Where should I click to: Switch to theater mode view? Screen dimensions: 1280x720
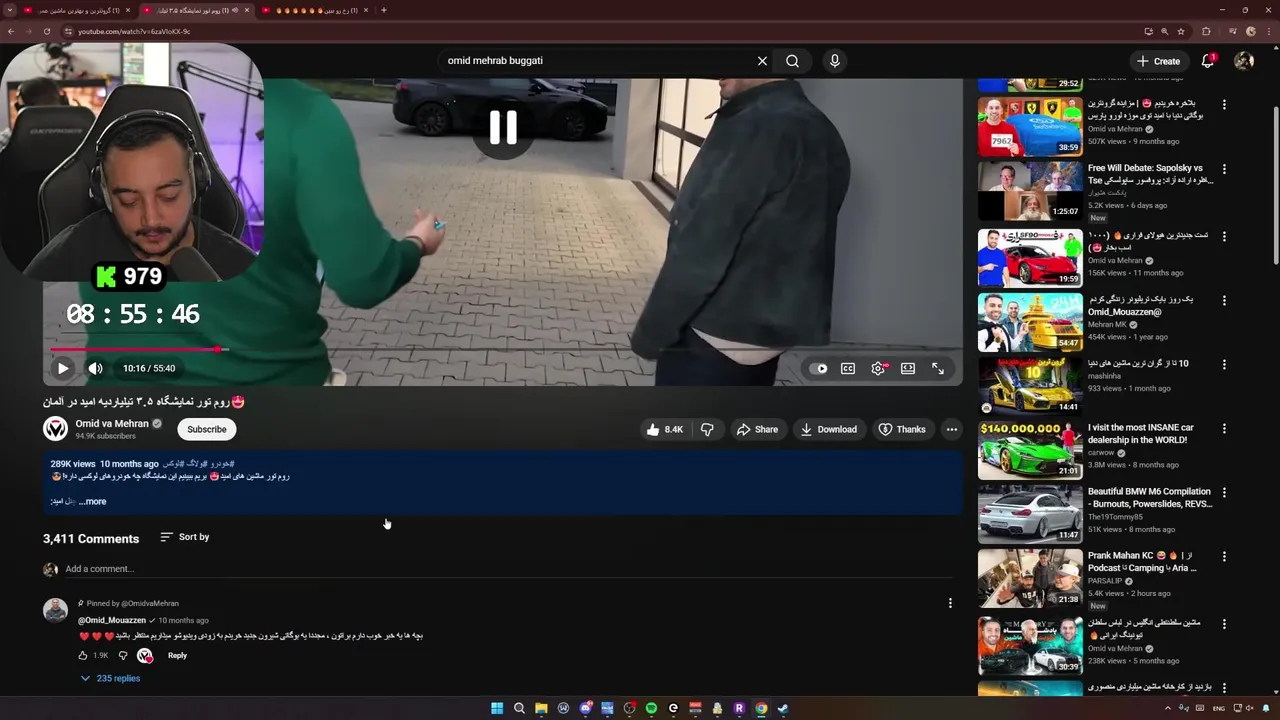(908, 368)
